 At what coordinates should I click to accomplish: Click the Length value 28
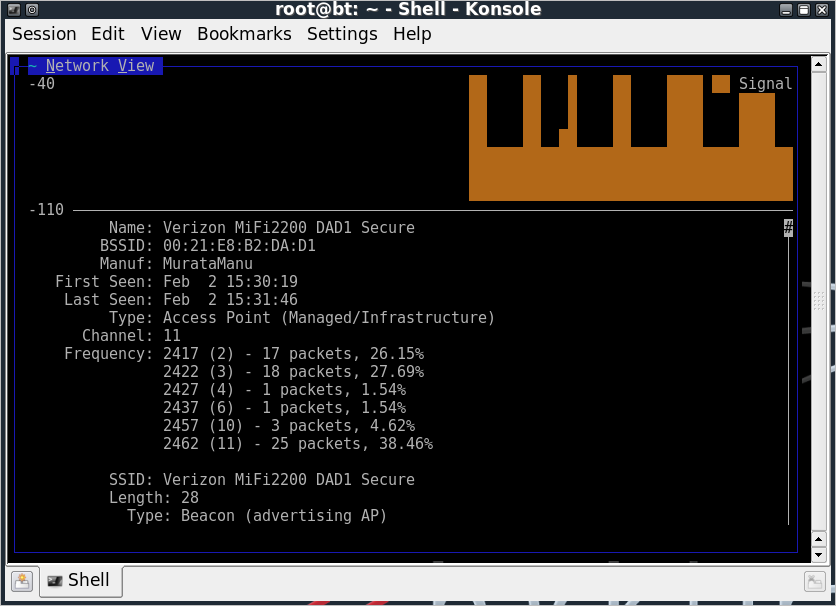click(x=190, y=498)
